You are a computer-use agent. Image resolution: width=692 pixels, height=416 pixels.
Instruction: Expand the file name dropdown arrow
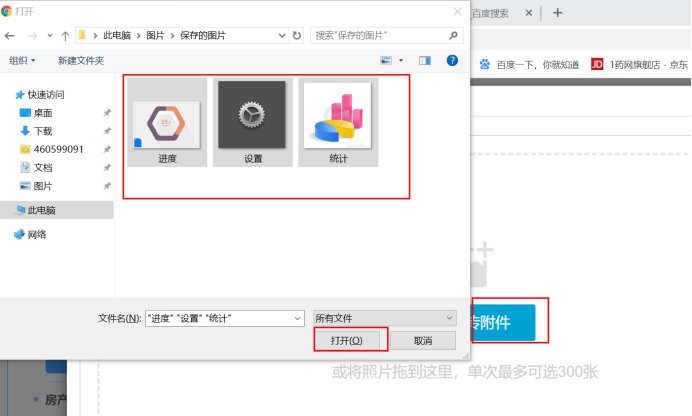coord(297,318)
